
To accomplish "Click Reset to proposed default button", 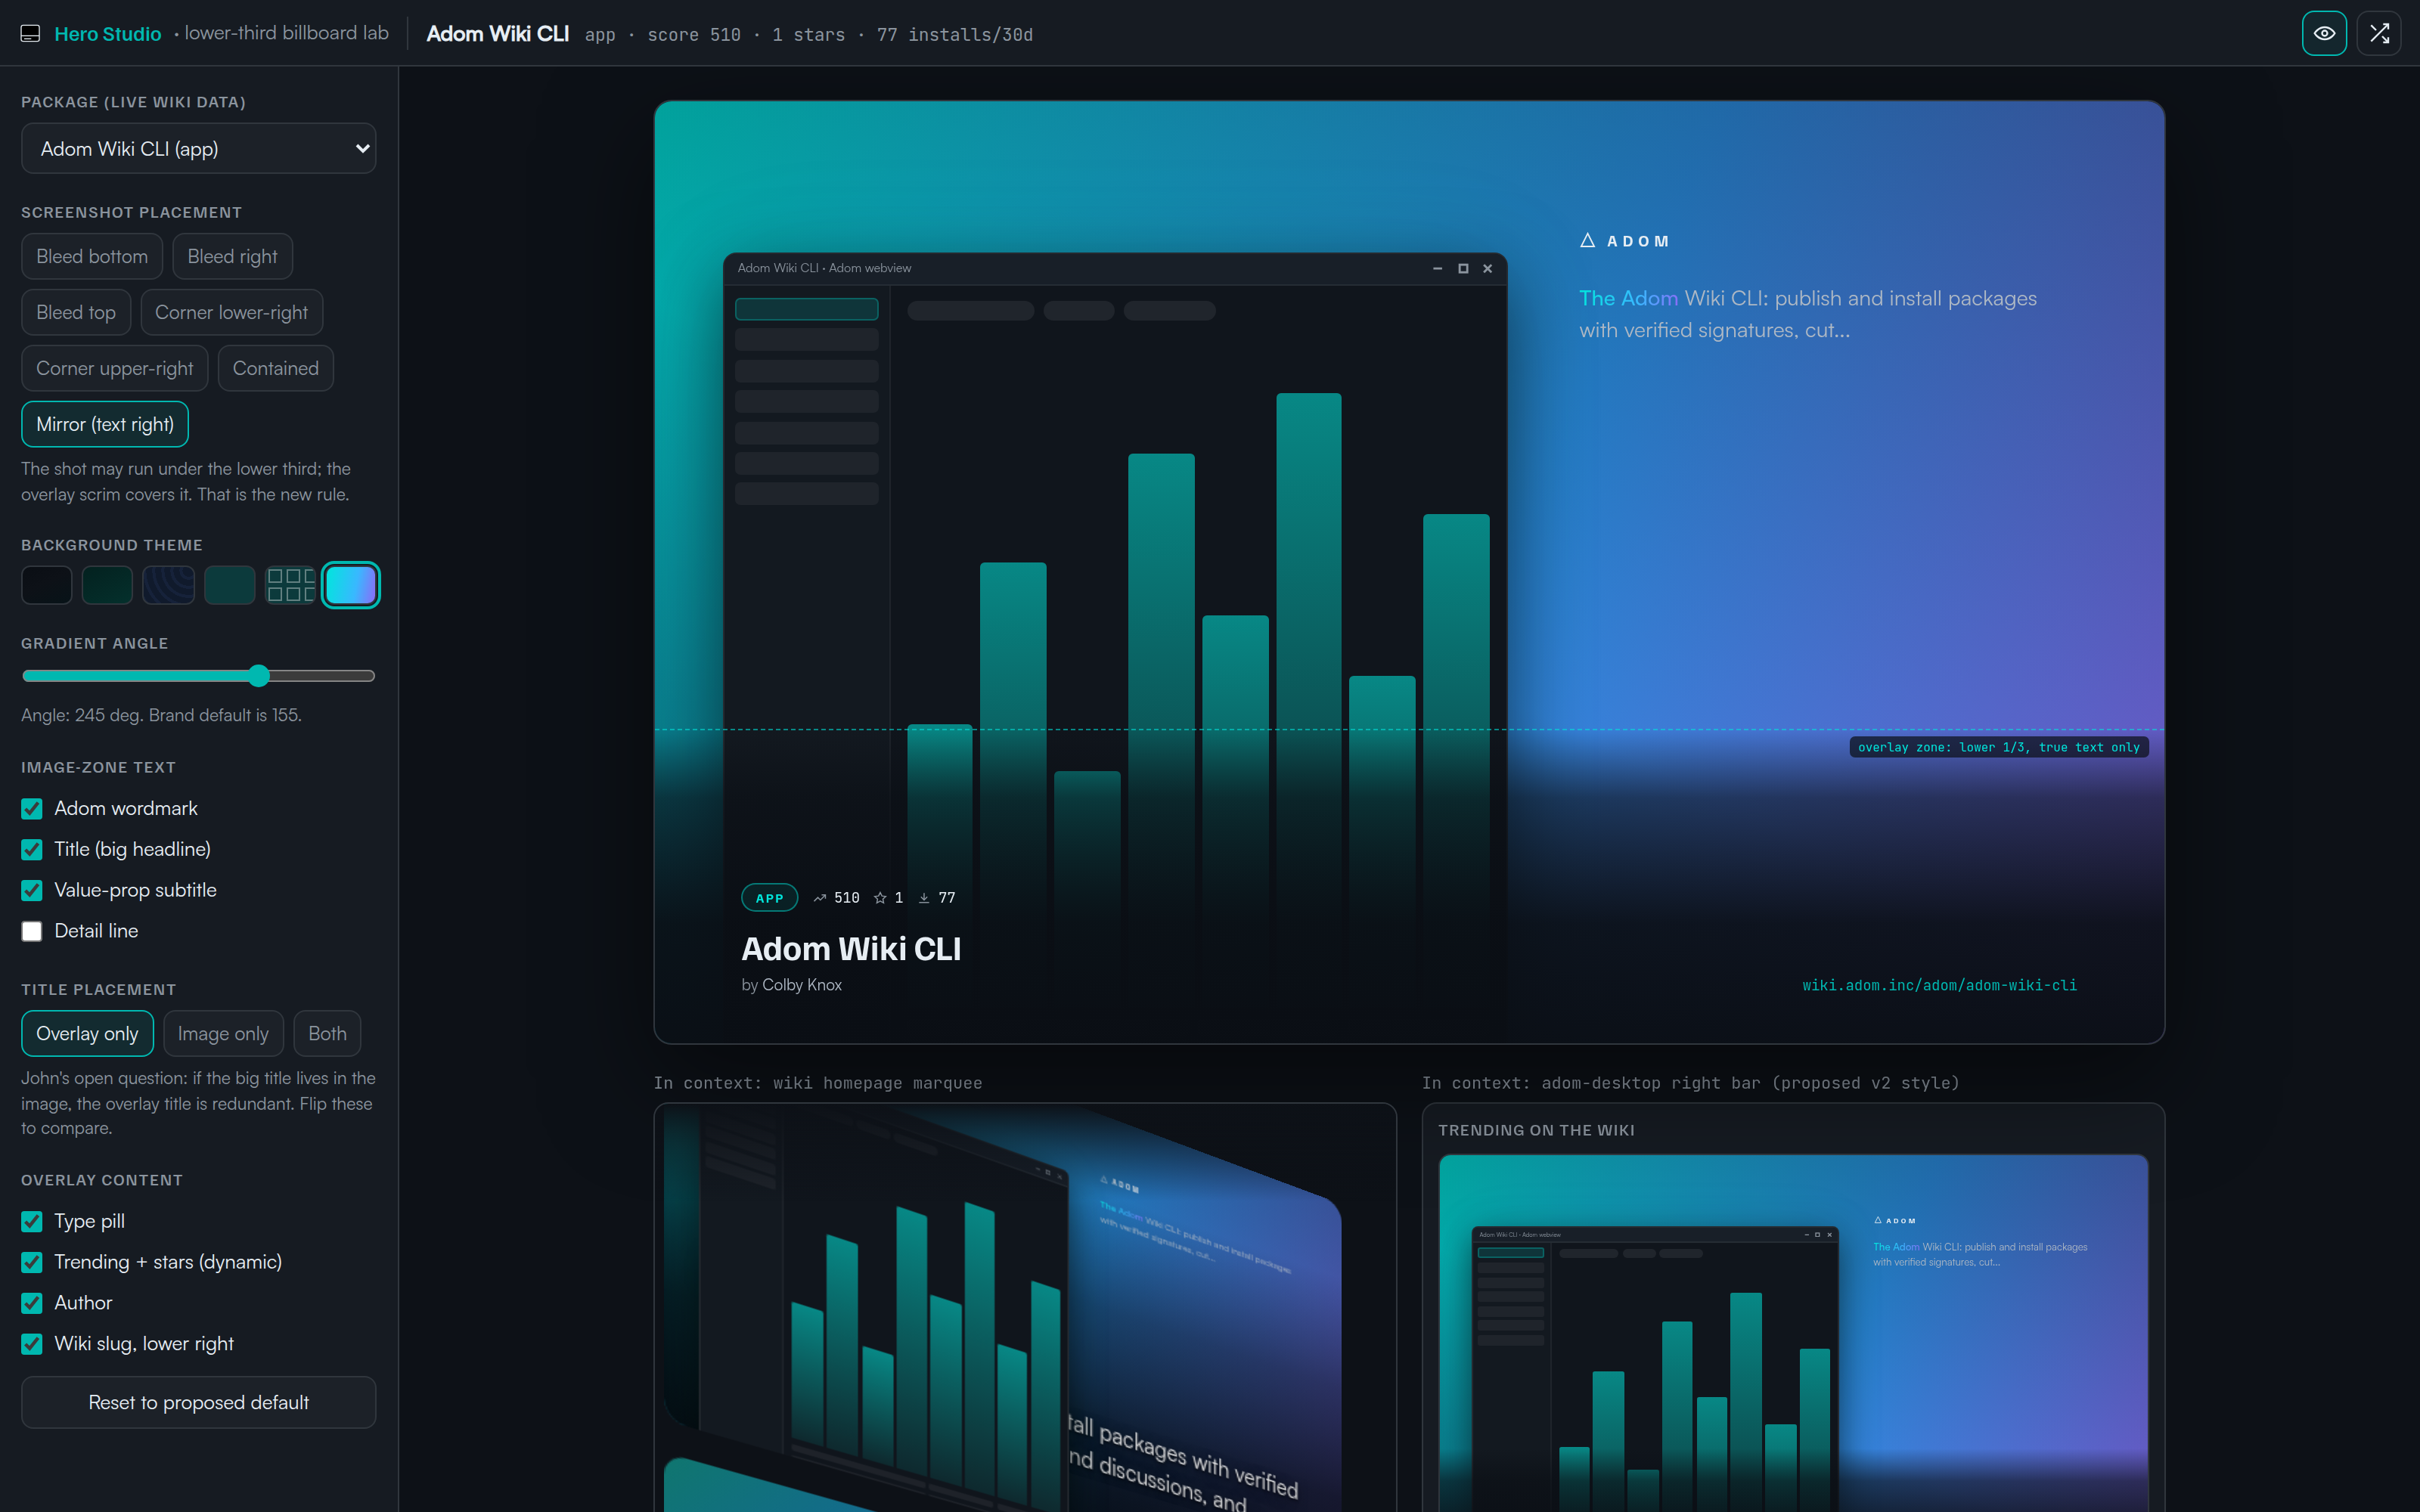I will coord(198,1403).
